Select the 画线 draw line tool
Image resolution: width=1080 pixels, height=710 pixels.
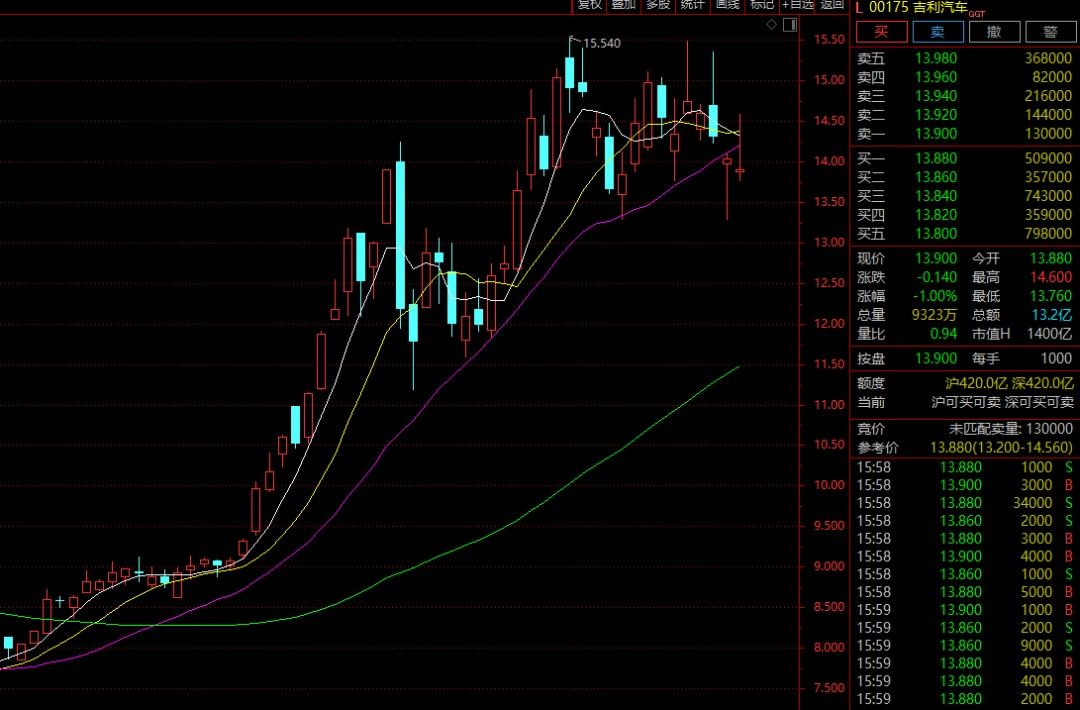(727, 5)
